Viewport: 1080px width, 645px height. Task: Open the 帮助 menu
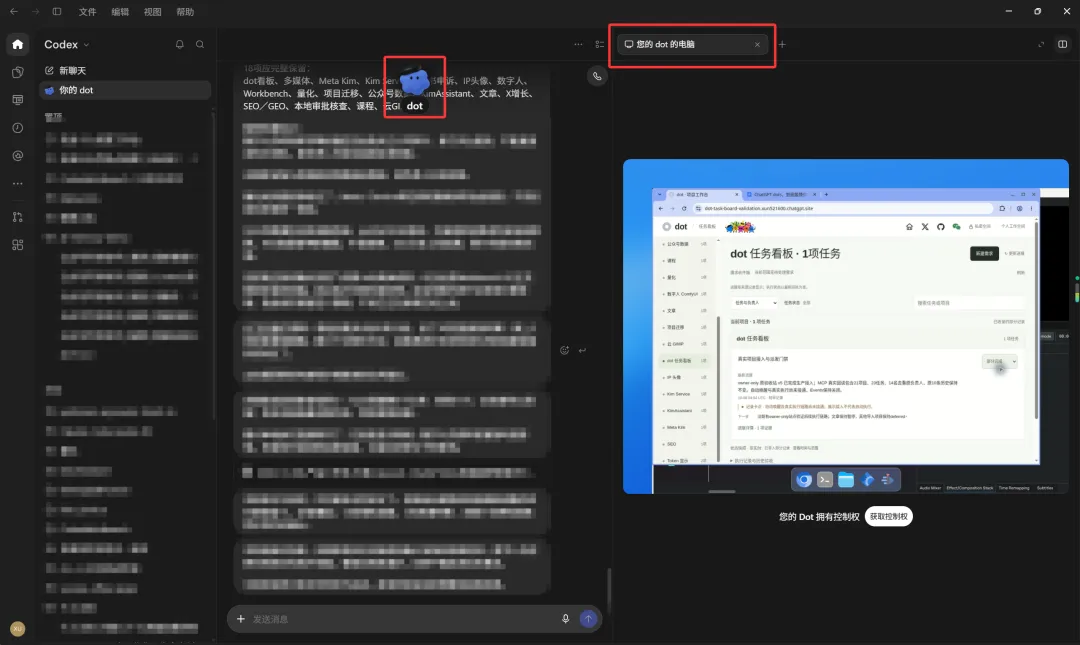(x=185, y=12)
